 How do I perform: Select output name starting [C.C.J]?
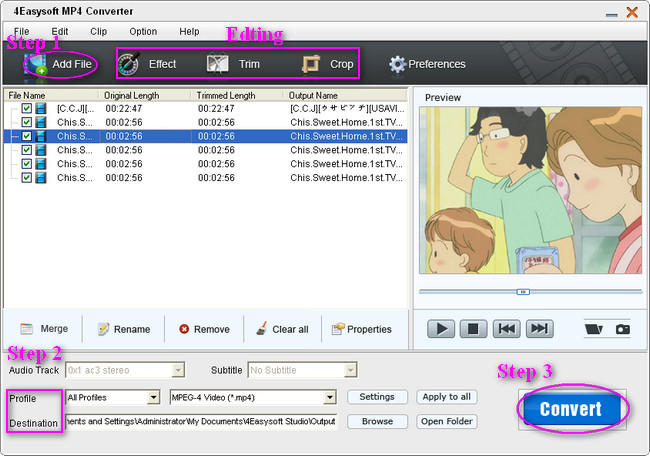pos(347,109)
